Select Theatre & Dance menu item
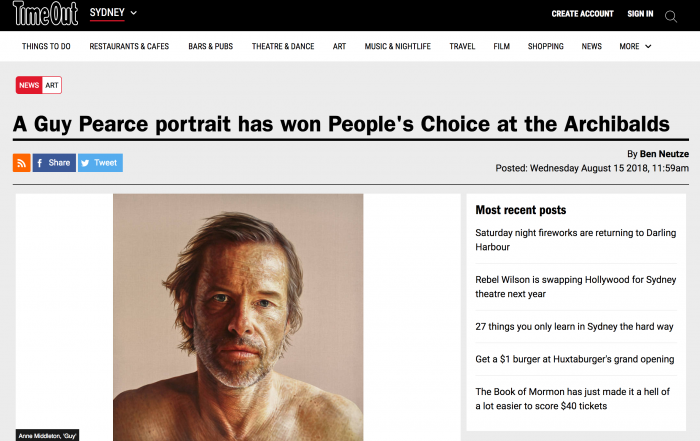Screen dimensions: 700x441 point(284,46)
